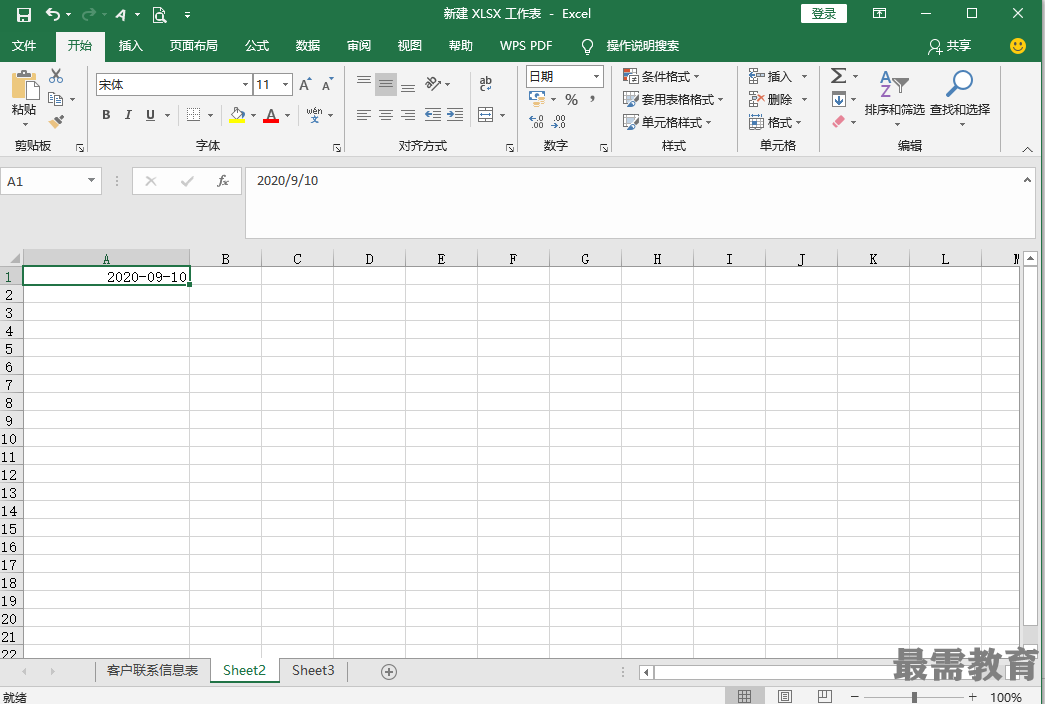Expand the Name Box dropdown
1045x704 pixels.
point(91,181)
